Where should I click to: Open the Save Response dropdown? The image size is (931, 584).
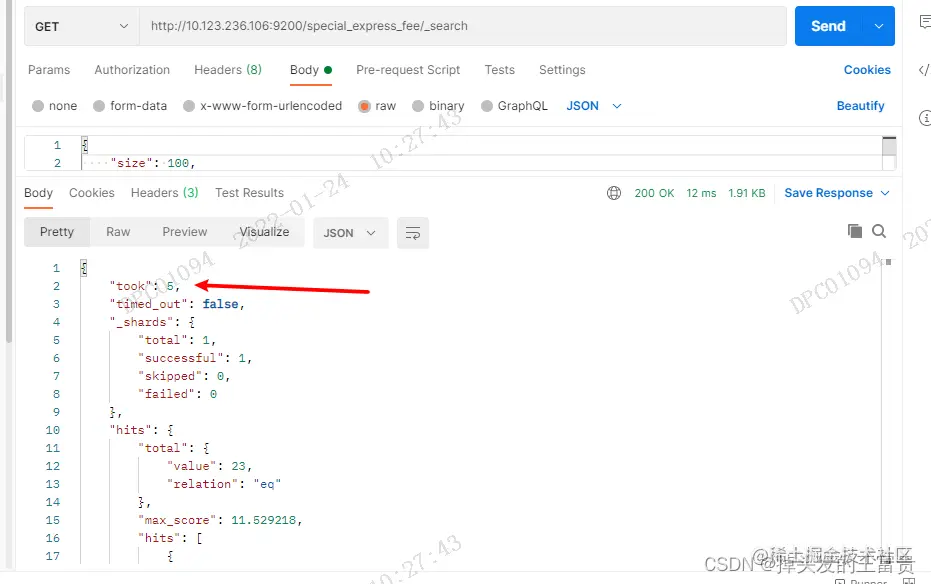click(837, 193)
